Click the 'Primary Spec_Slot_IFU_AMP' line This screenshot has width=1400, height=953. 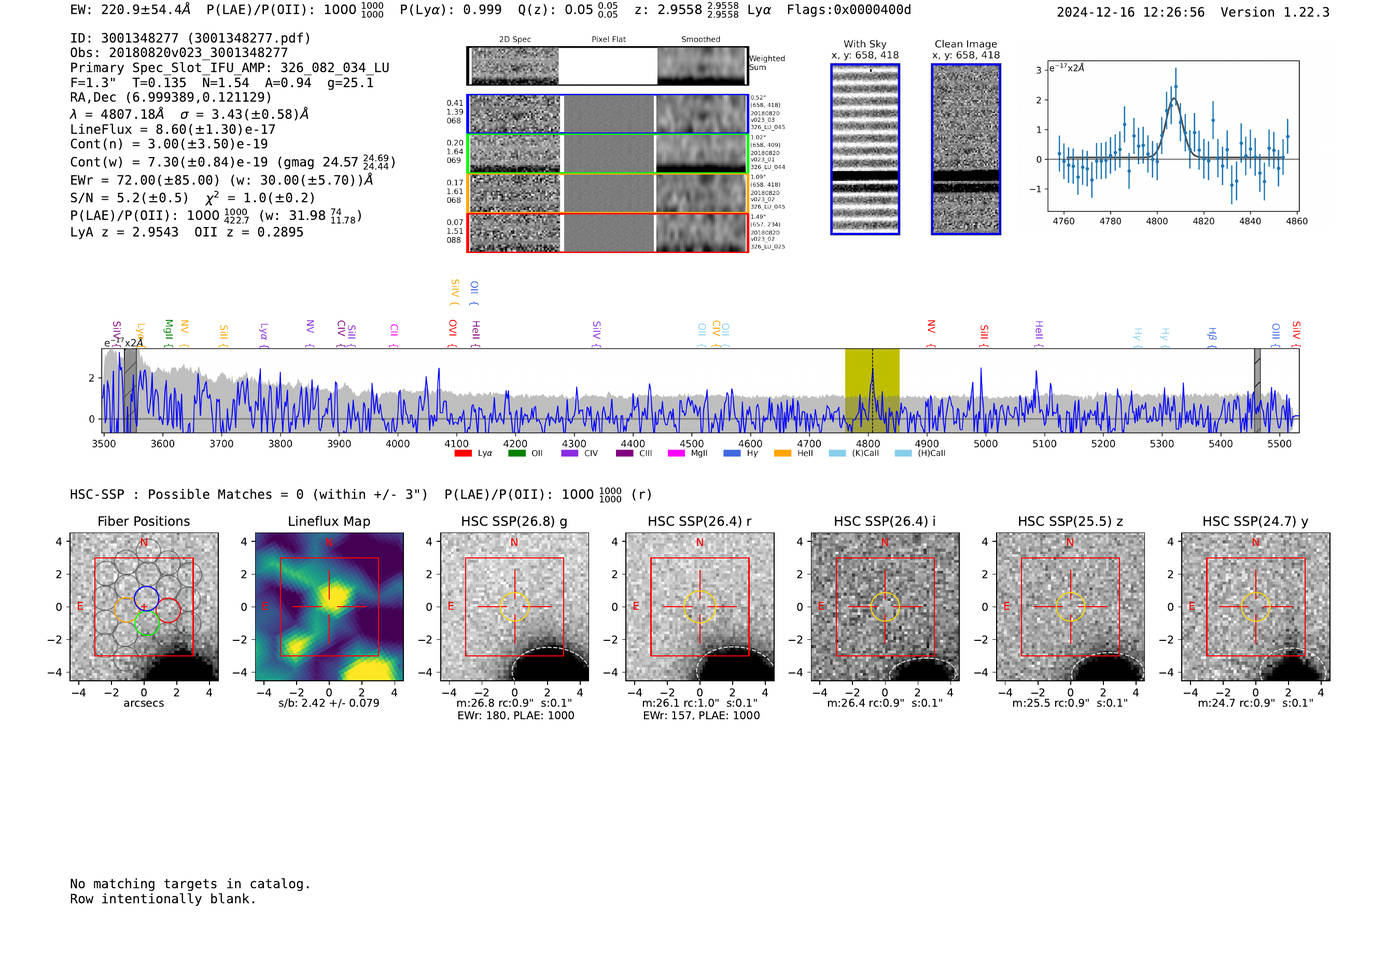pyautogui.click(x=230, y=68)
